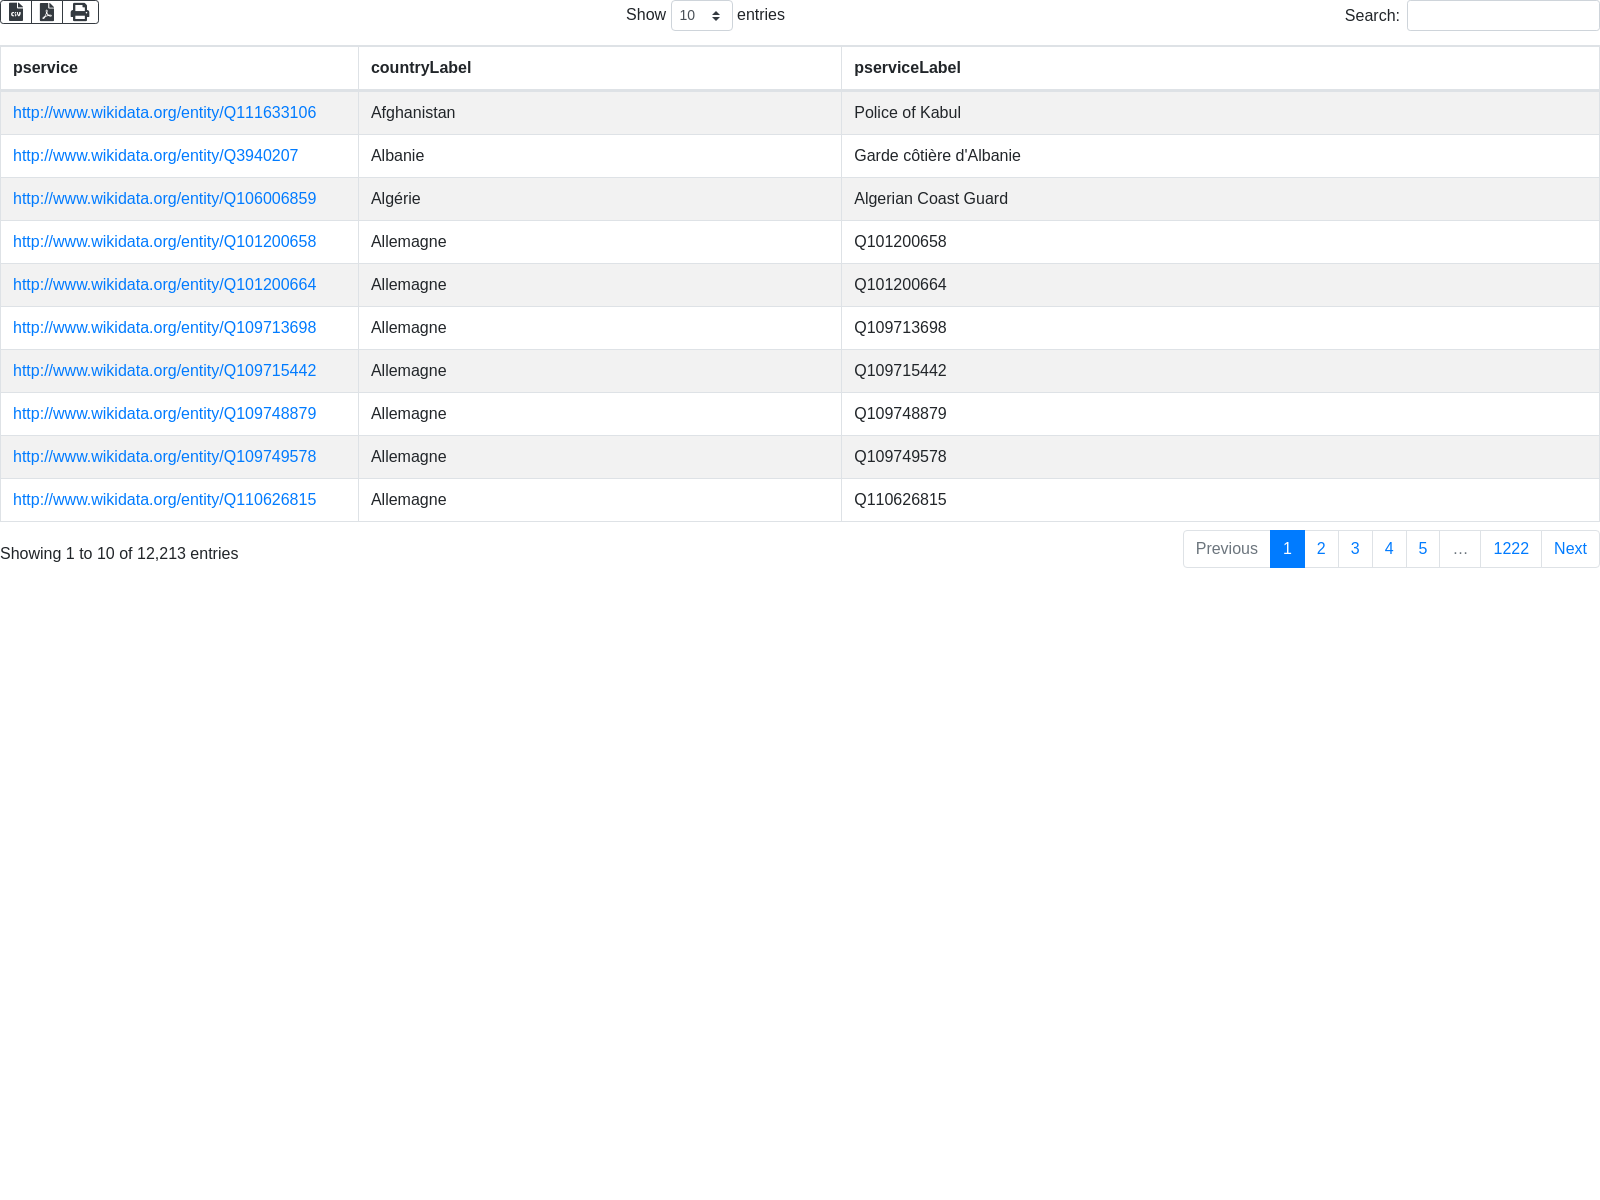Navigate to page 5
The image size is (1600, 1200).
click(1422, 549)
